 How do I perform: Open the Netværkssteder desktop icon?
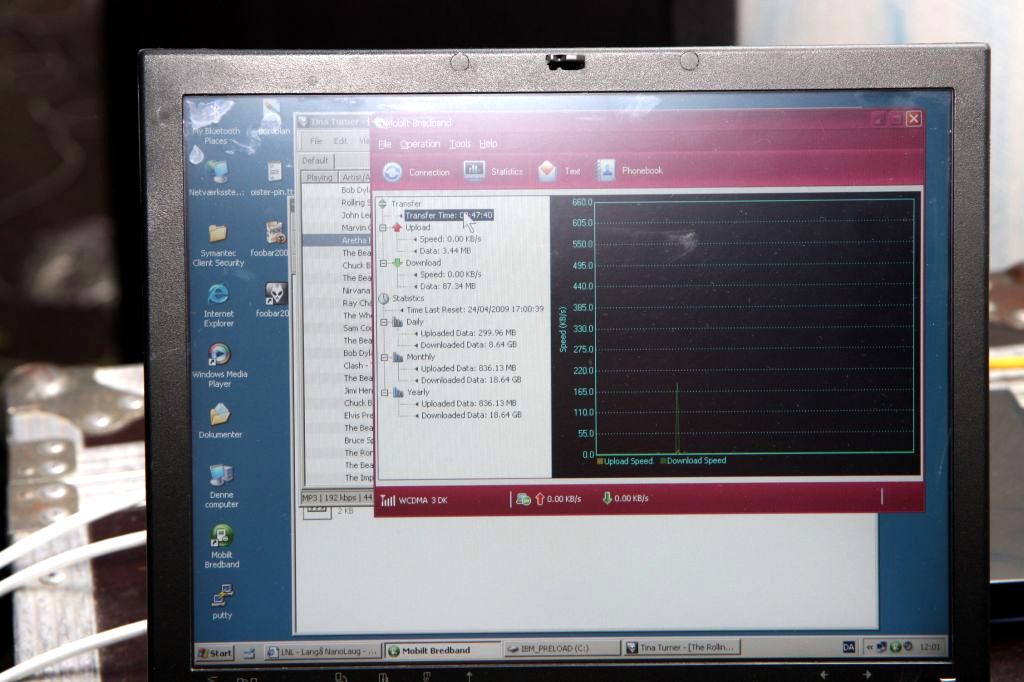216,178
